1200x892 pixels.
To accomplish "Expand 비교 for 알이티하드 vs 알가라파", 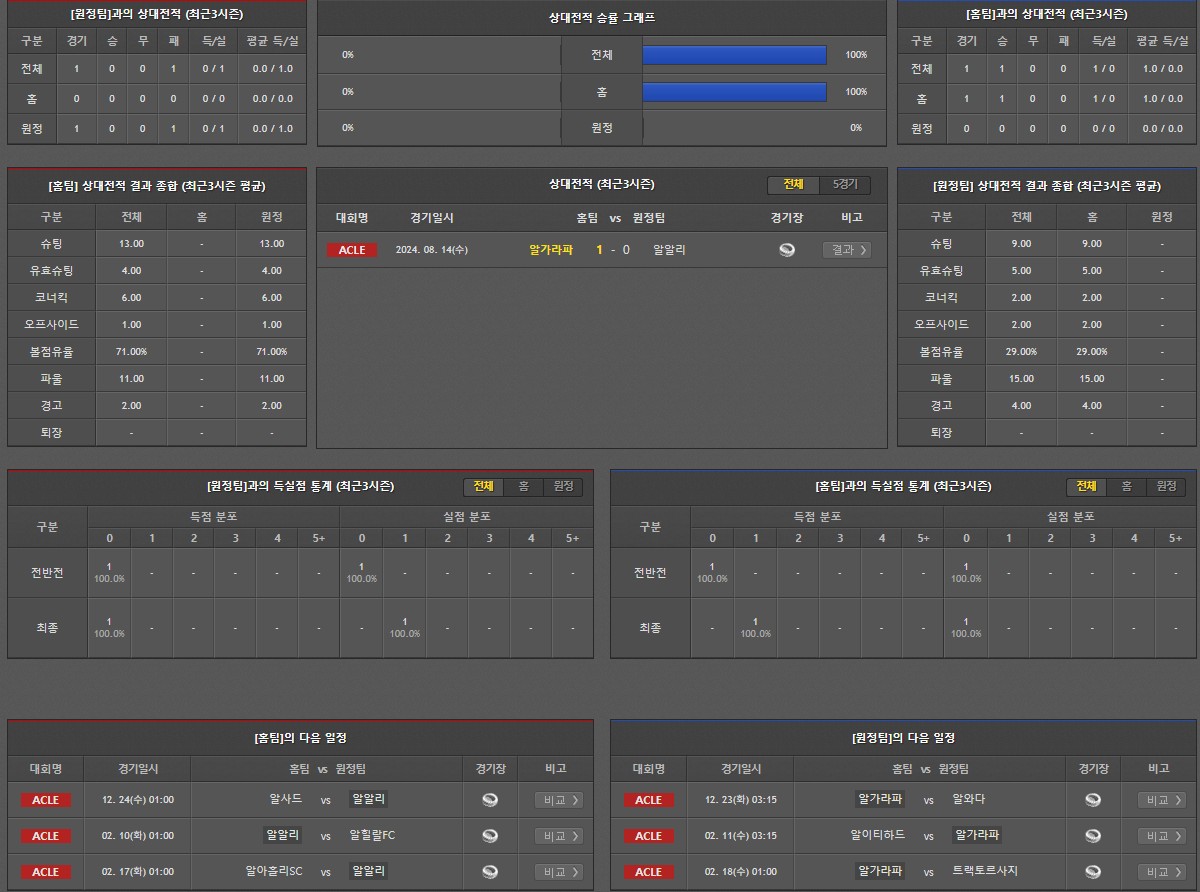I will [x=1162, y=836].
